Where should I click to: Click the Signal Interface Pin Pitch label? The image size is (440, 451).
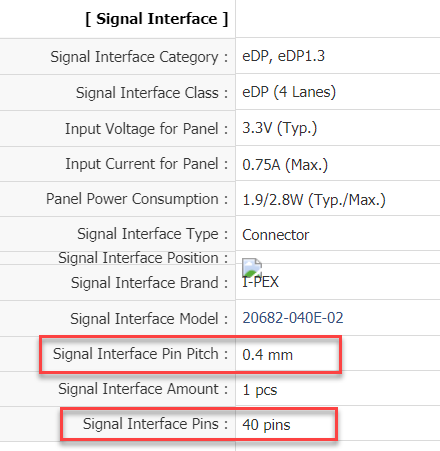pyautogui.click(x=140, y=354)
